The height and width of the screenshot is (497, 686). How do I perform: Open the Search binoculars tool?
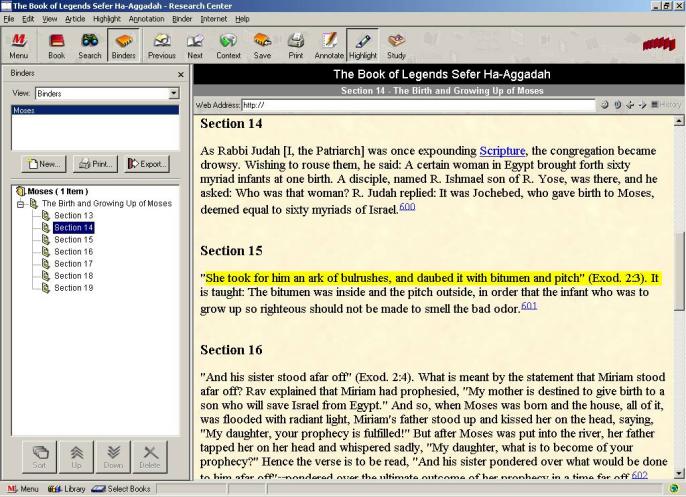click(90, 46)
